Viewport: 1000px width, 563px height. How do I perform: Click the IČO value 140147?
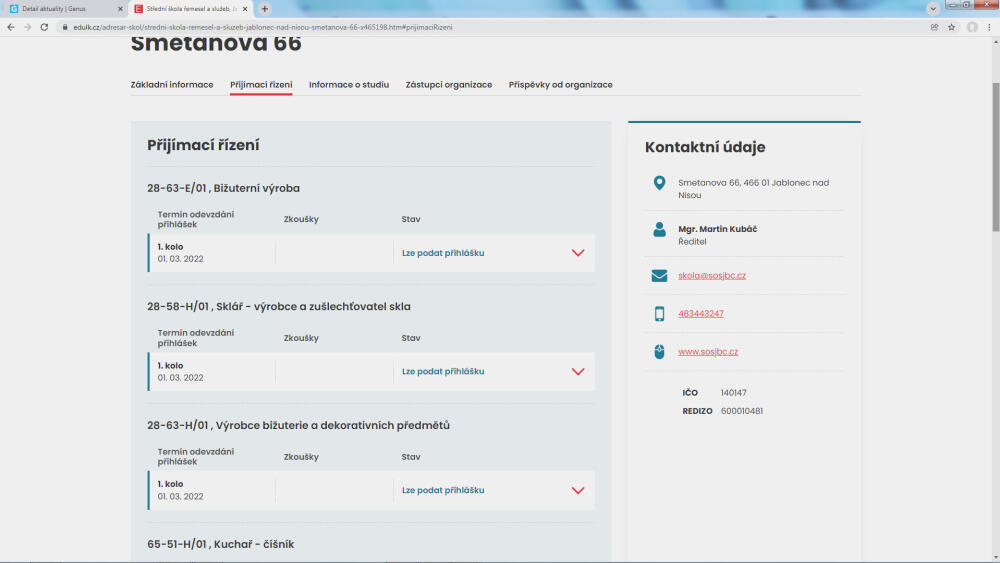733,393
